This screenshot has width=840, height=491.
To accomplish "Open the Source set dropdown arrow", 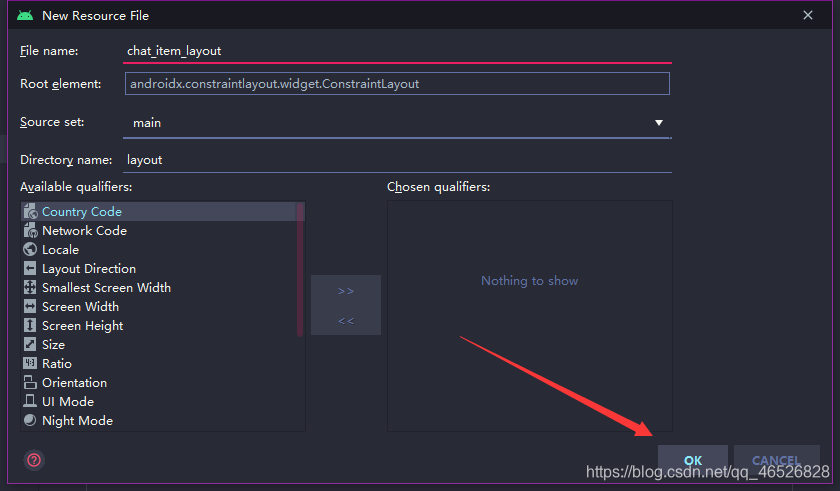I will click(658, 123).
